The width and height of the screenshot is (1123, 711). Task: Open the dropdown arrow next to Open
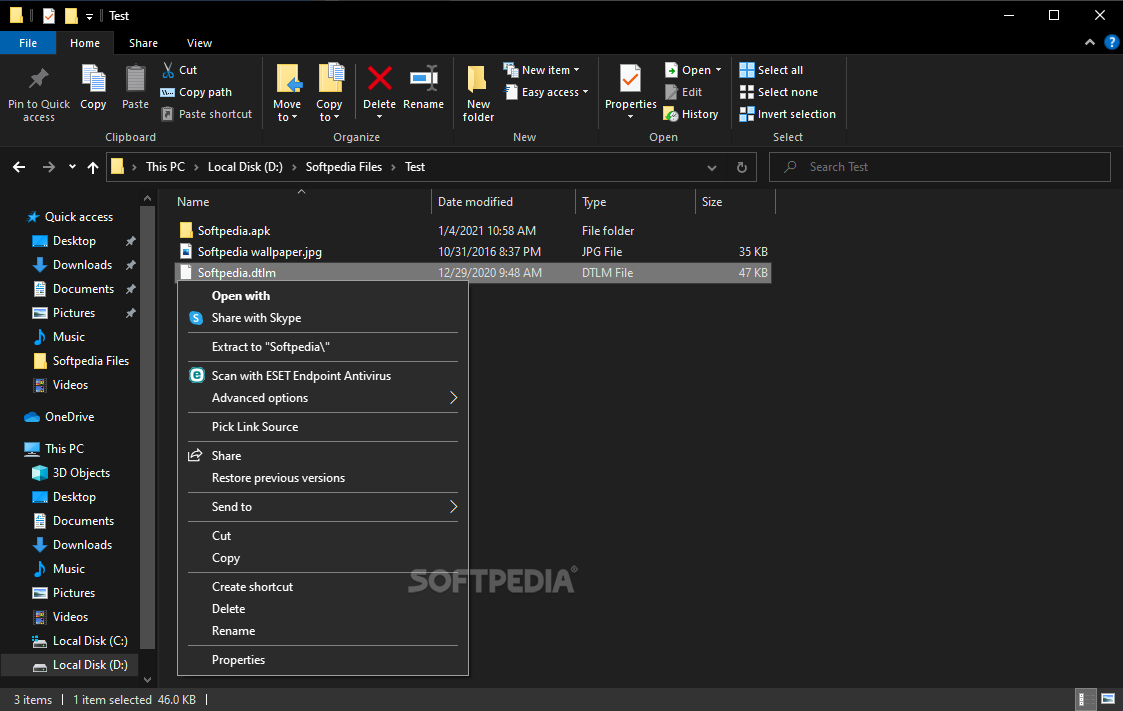(718, 69)
